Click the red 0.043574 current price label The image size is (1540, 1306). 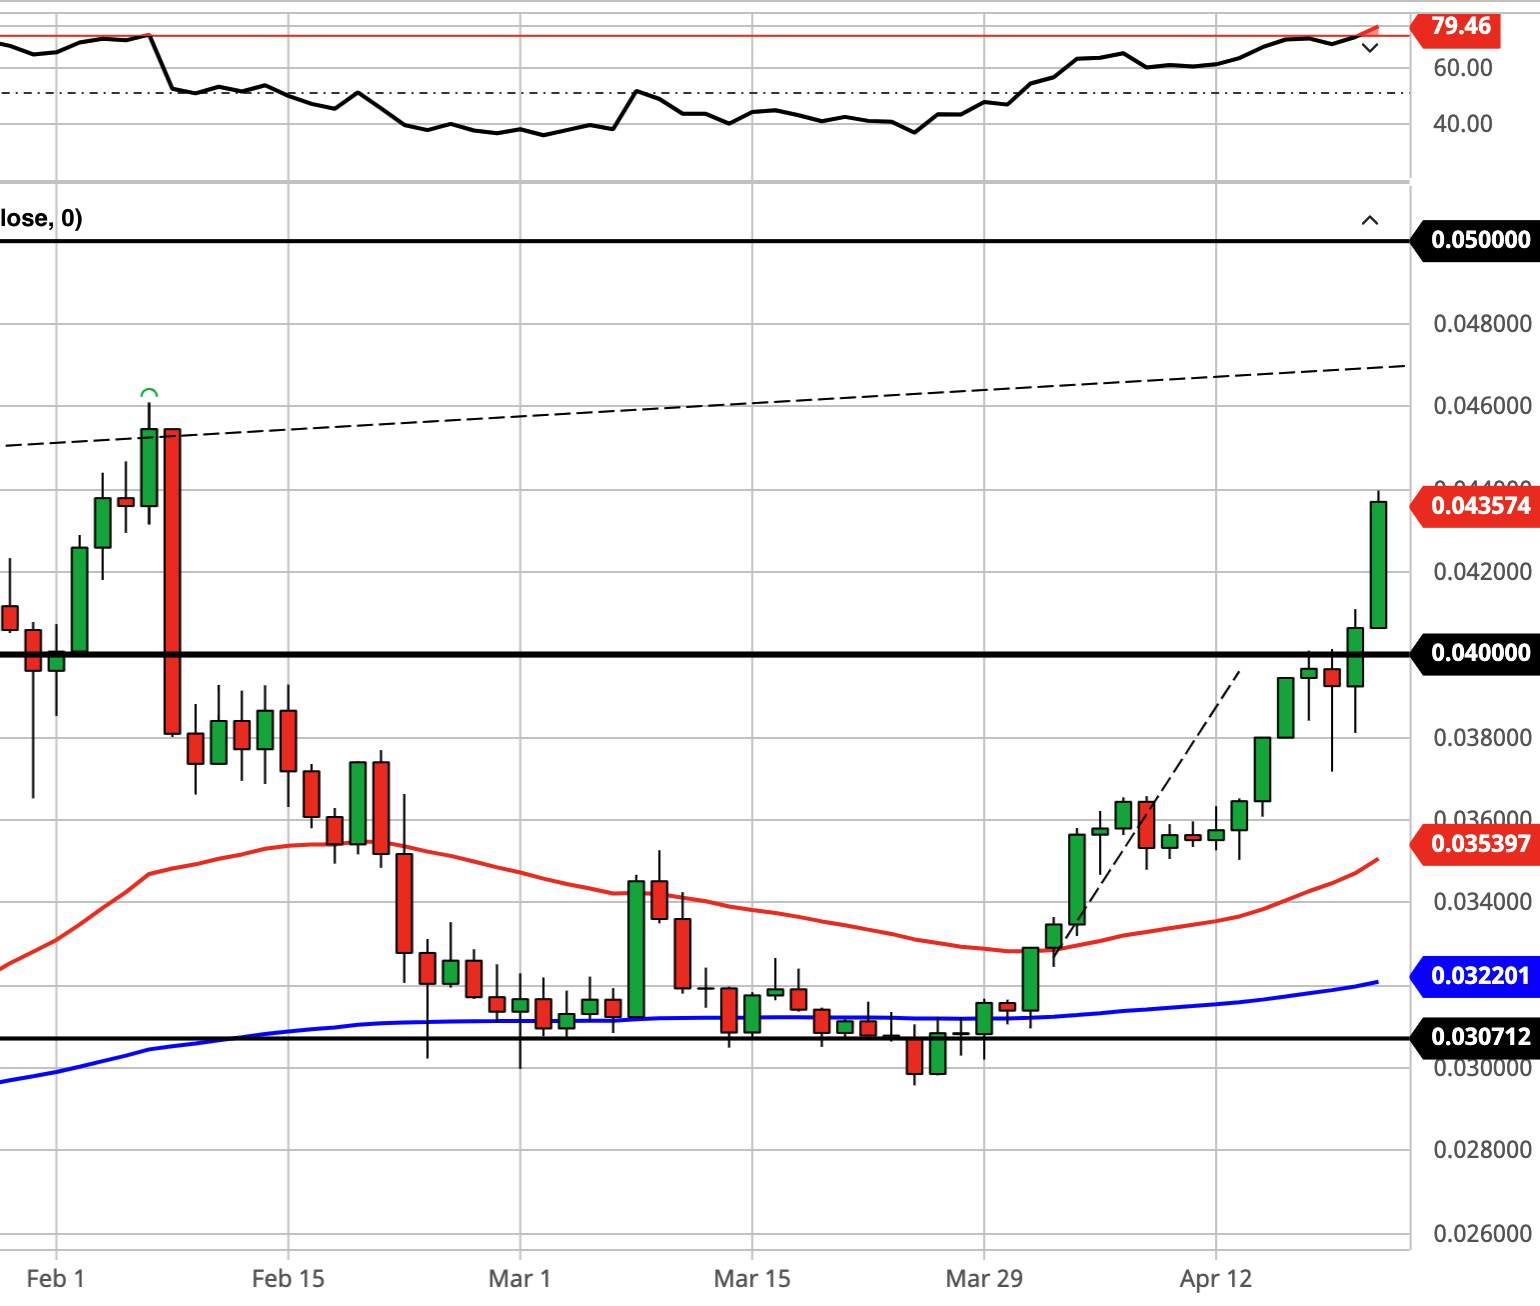pyautogui.click(x=1476, y=506)
